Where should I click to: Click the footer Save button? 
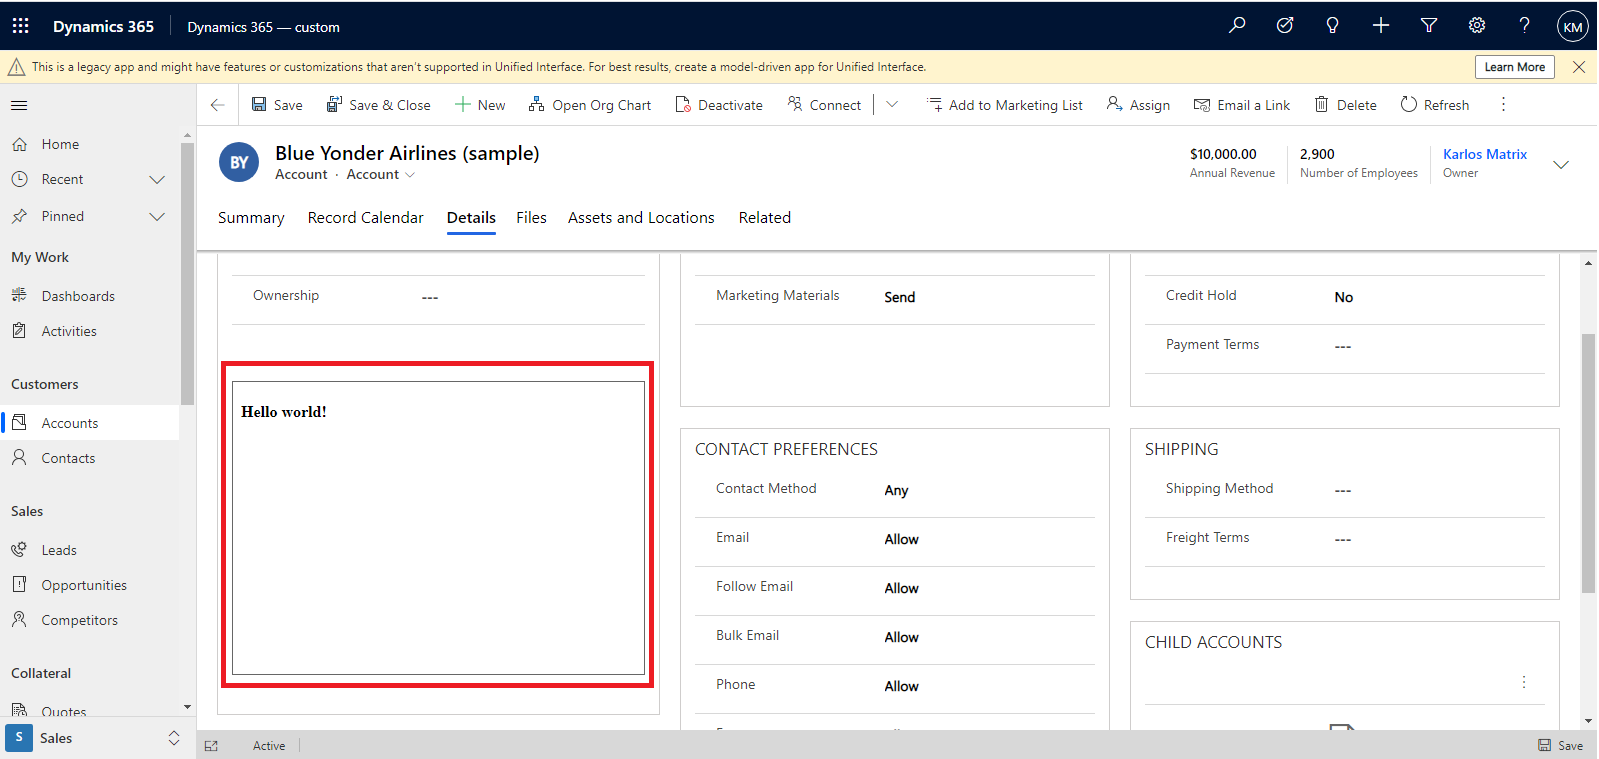click(x=1560, y=745)
